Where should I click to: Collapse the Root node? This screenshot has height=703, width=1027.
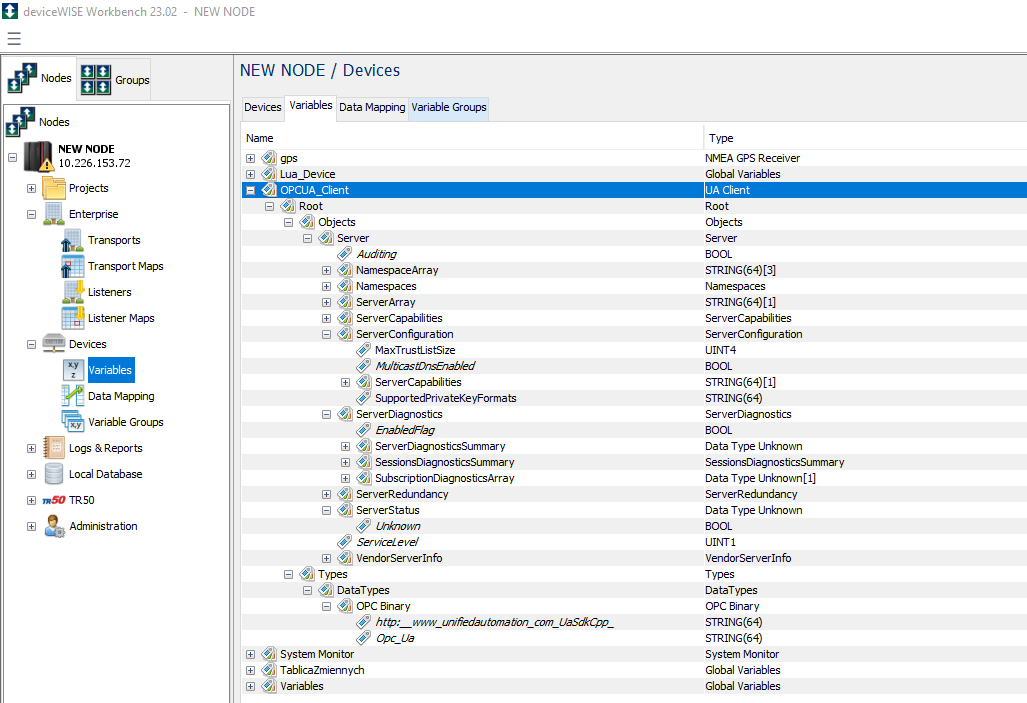[x=269, y=206]
